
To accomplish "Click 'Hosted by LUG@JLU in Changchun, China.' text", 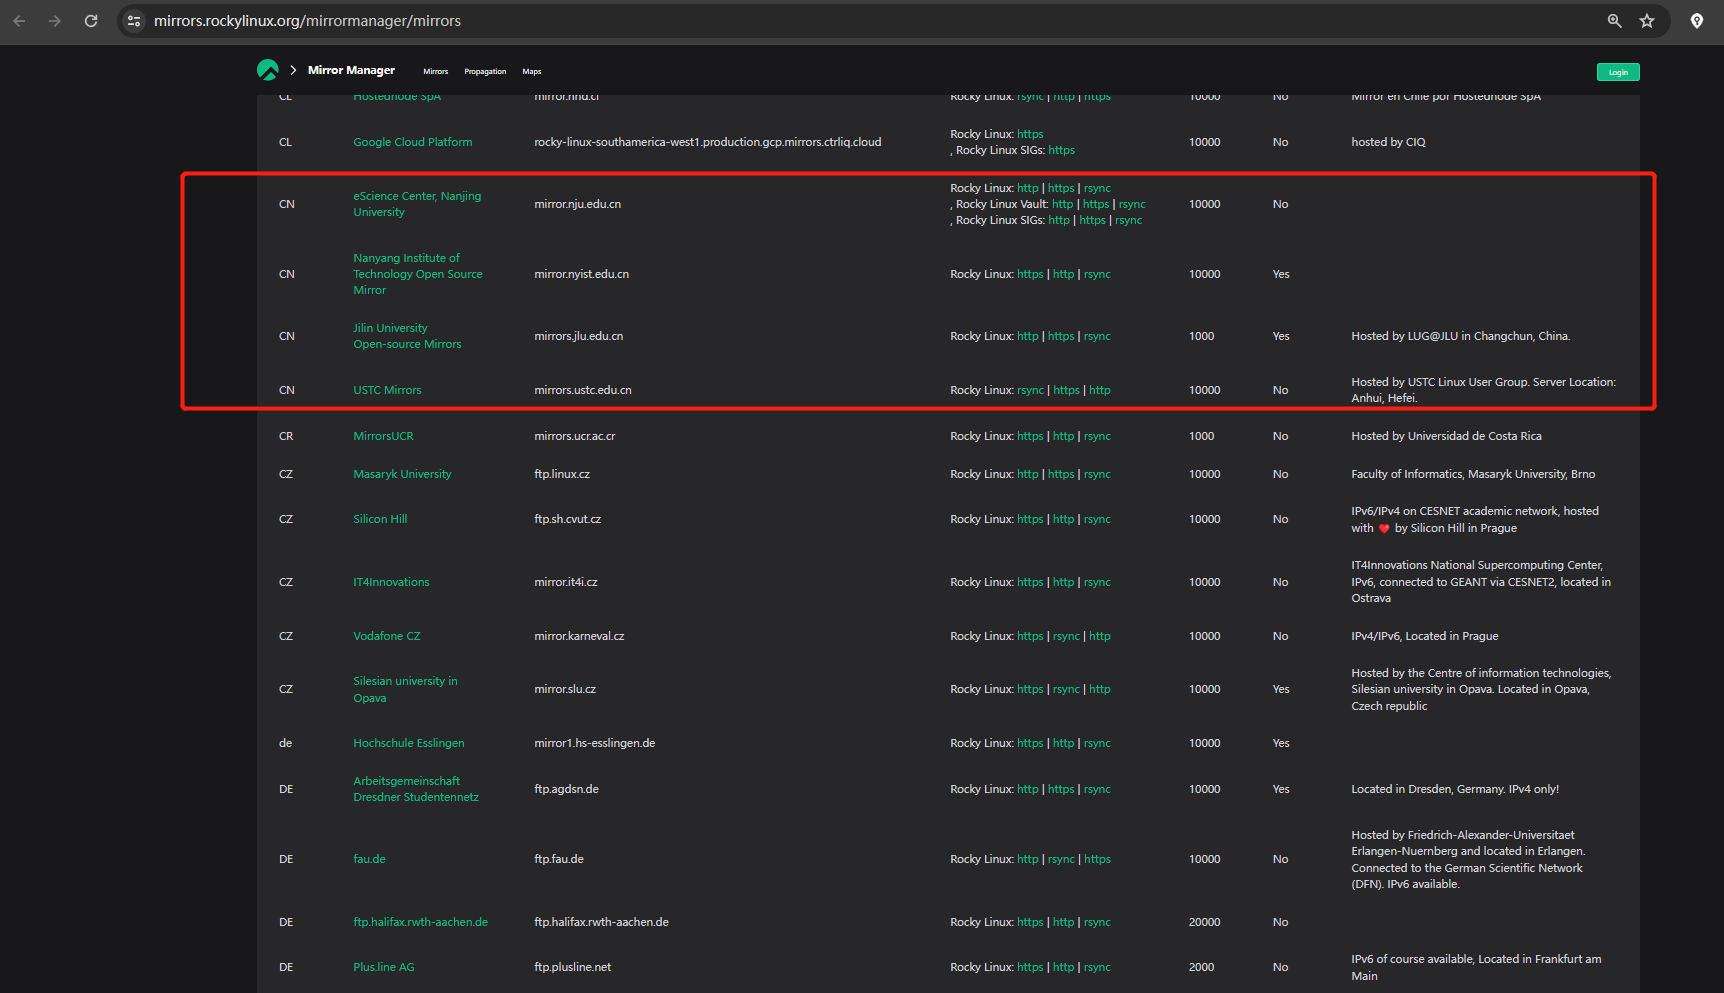I will pos(1460,336).
